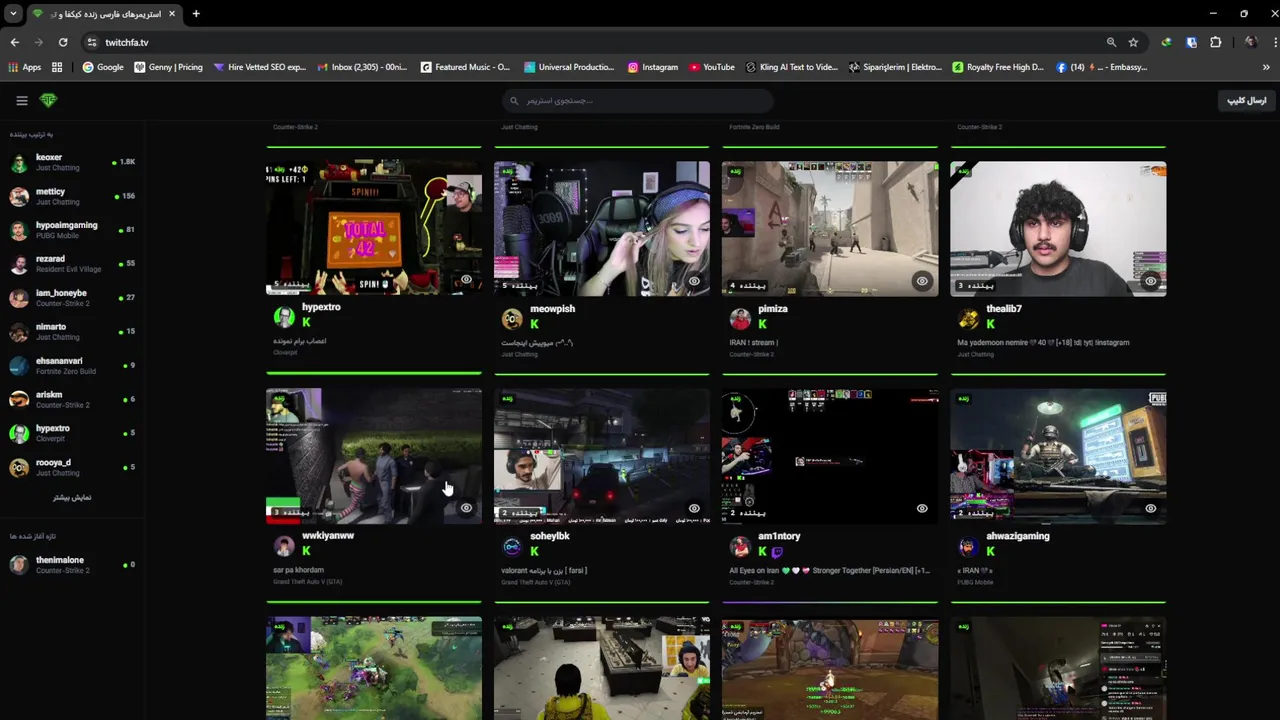Click the ارسال کلیپ button

click(x=1246, y=100)
